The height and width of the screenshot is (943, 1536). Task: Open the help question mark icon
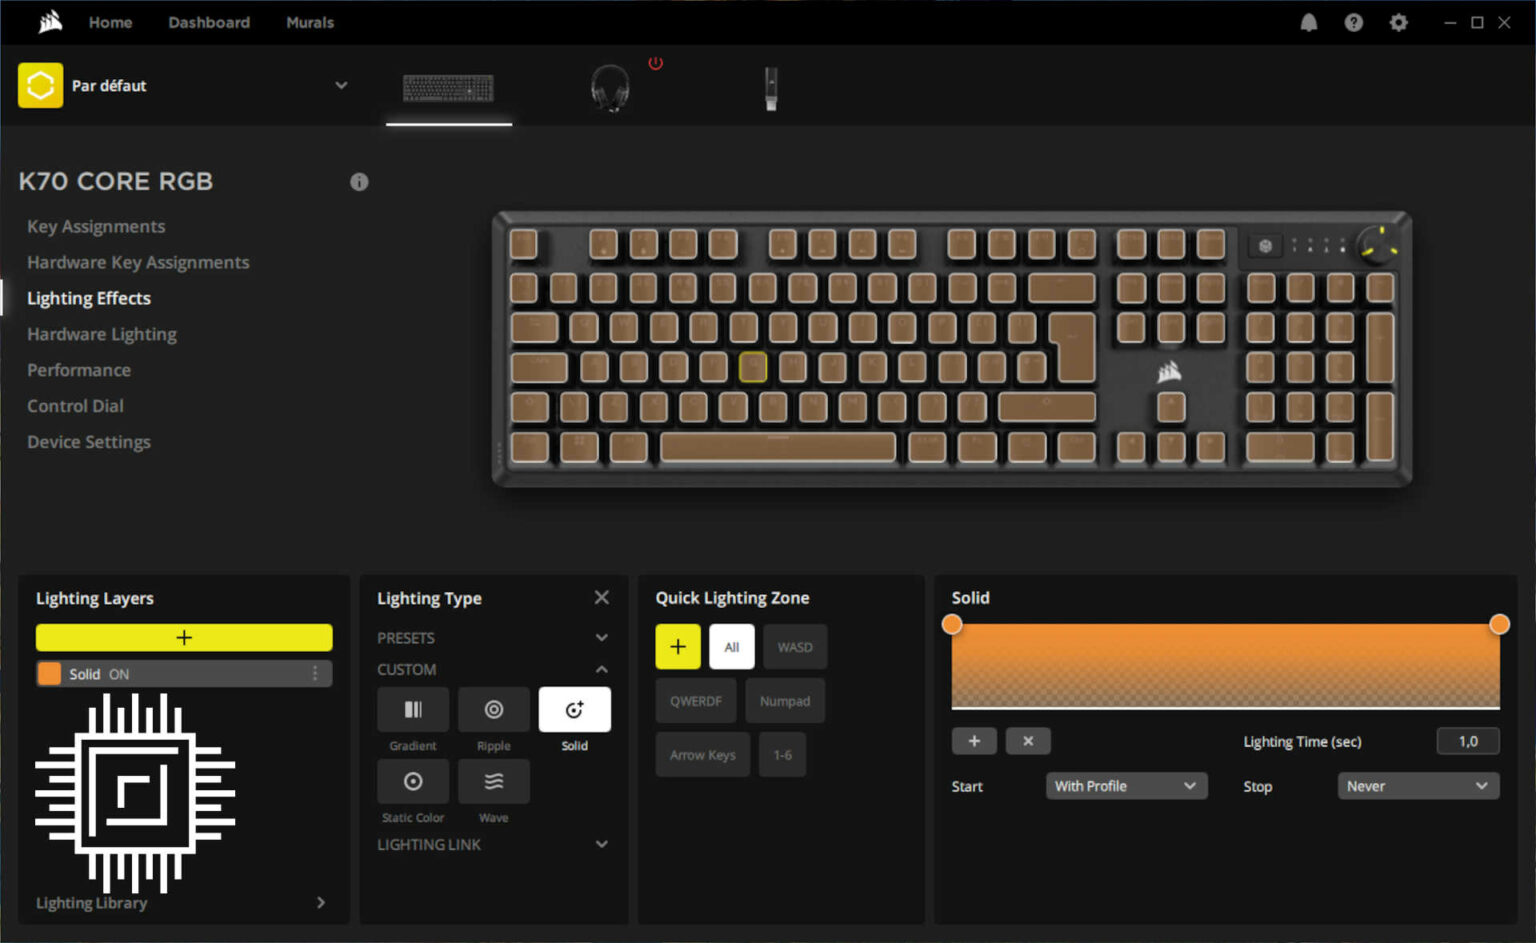1353,22
